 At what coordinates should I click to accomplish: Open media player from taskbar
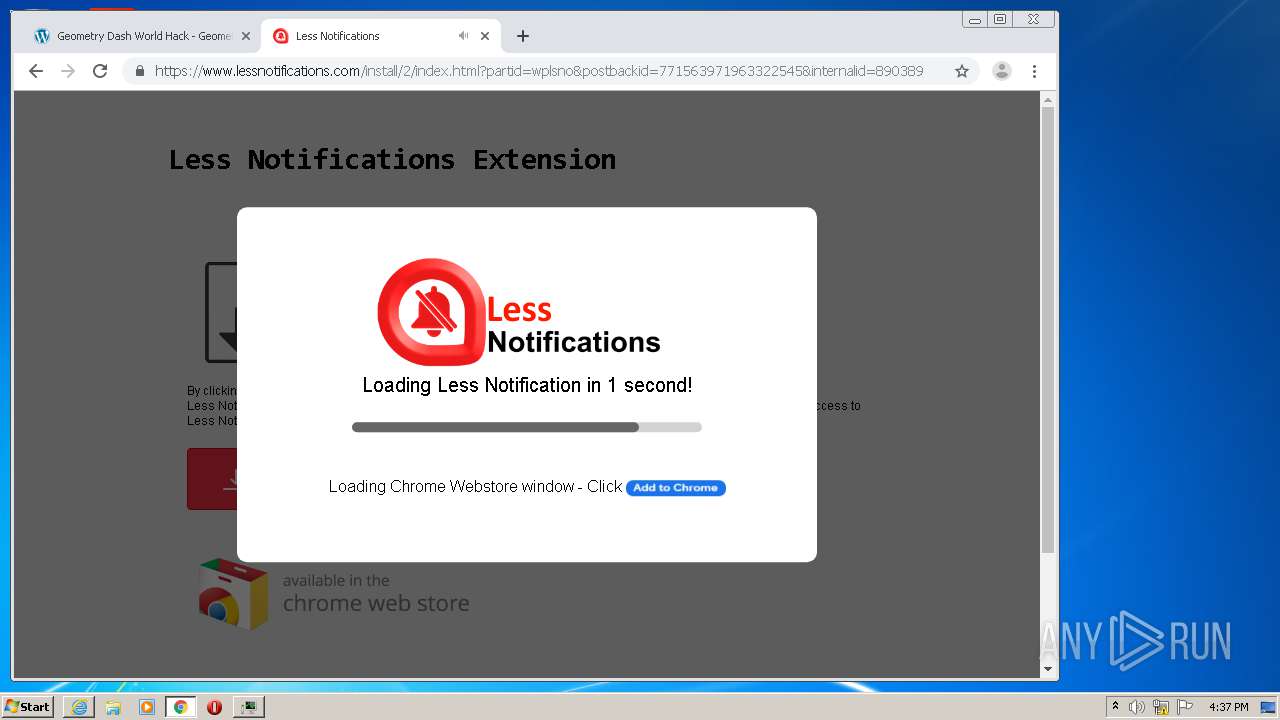tap(147, 707)
